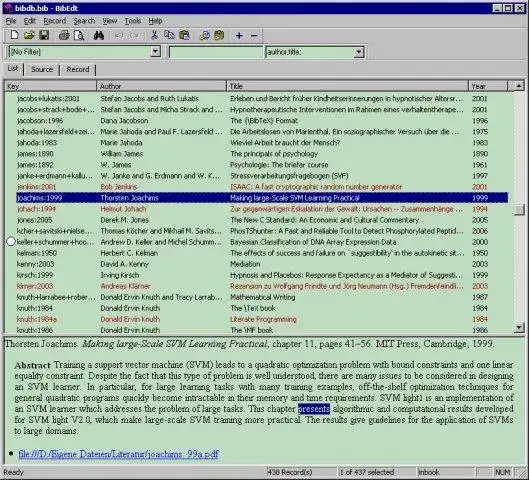Switch to the Record tab
This screenshot has width=529, height=480.
(x=78, y=69)
